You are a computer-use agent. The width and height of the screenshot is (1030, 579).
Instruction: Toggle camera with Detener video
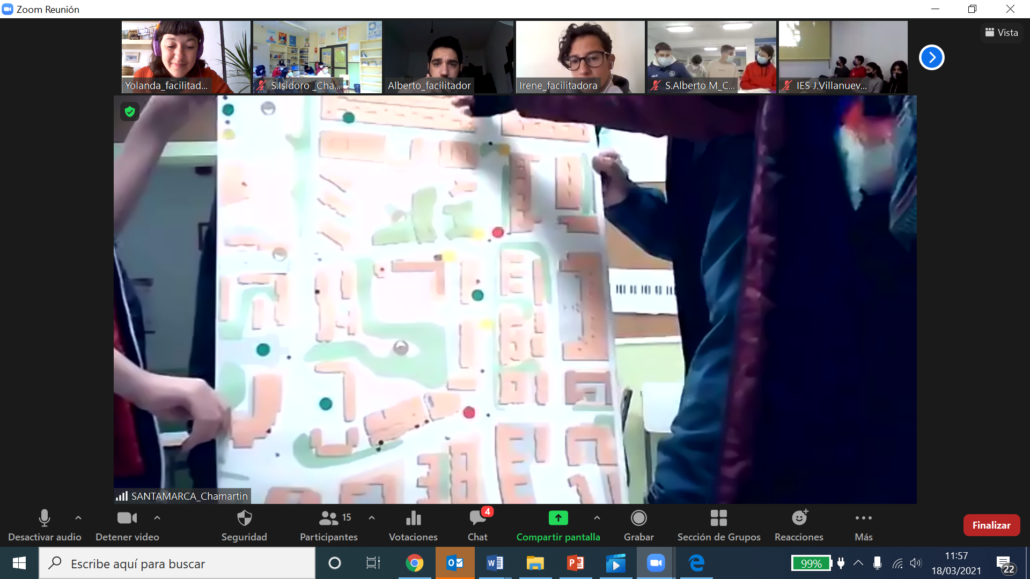127,518
